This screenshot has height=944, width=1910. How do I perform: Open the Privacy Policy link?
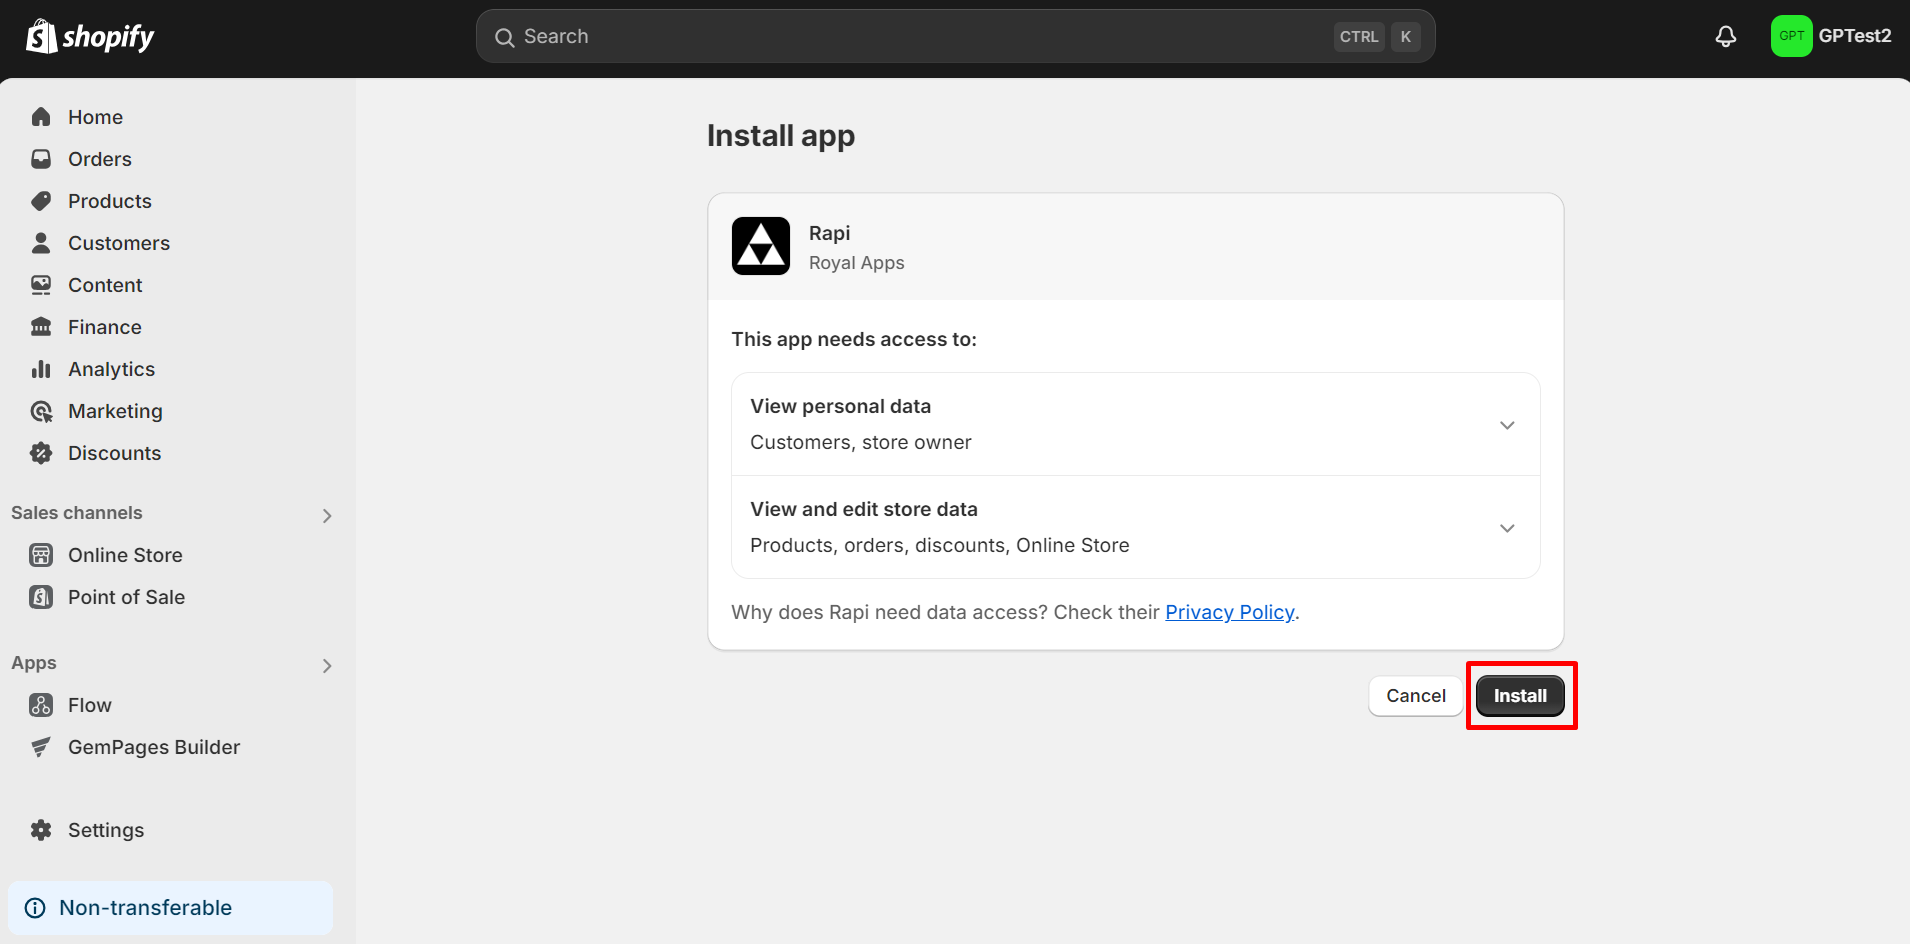point(1229,611)
